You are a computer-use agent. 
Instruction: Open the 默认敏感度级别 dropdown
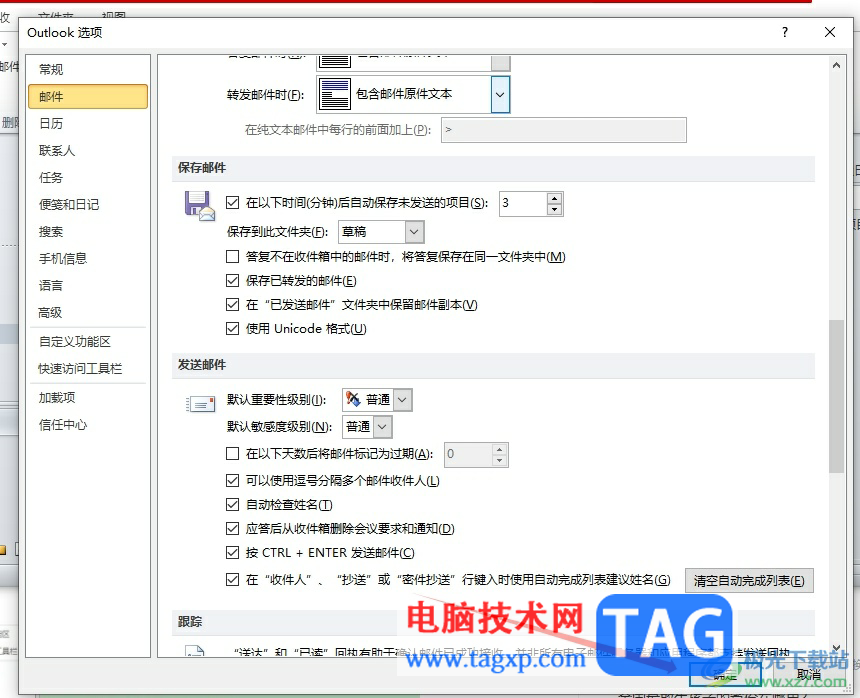(x=383, y=427)
